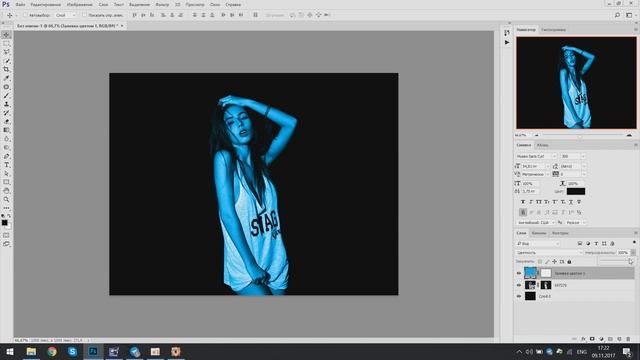Select the blue fill layer thumbnail
The width and height of the screenshot is (640, 360).
pos(530,273)
